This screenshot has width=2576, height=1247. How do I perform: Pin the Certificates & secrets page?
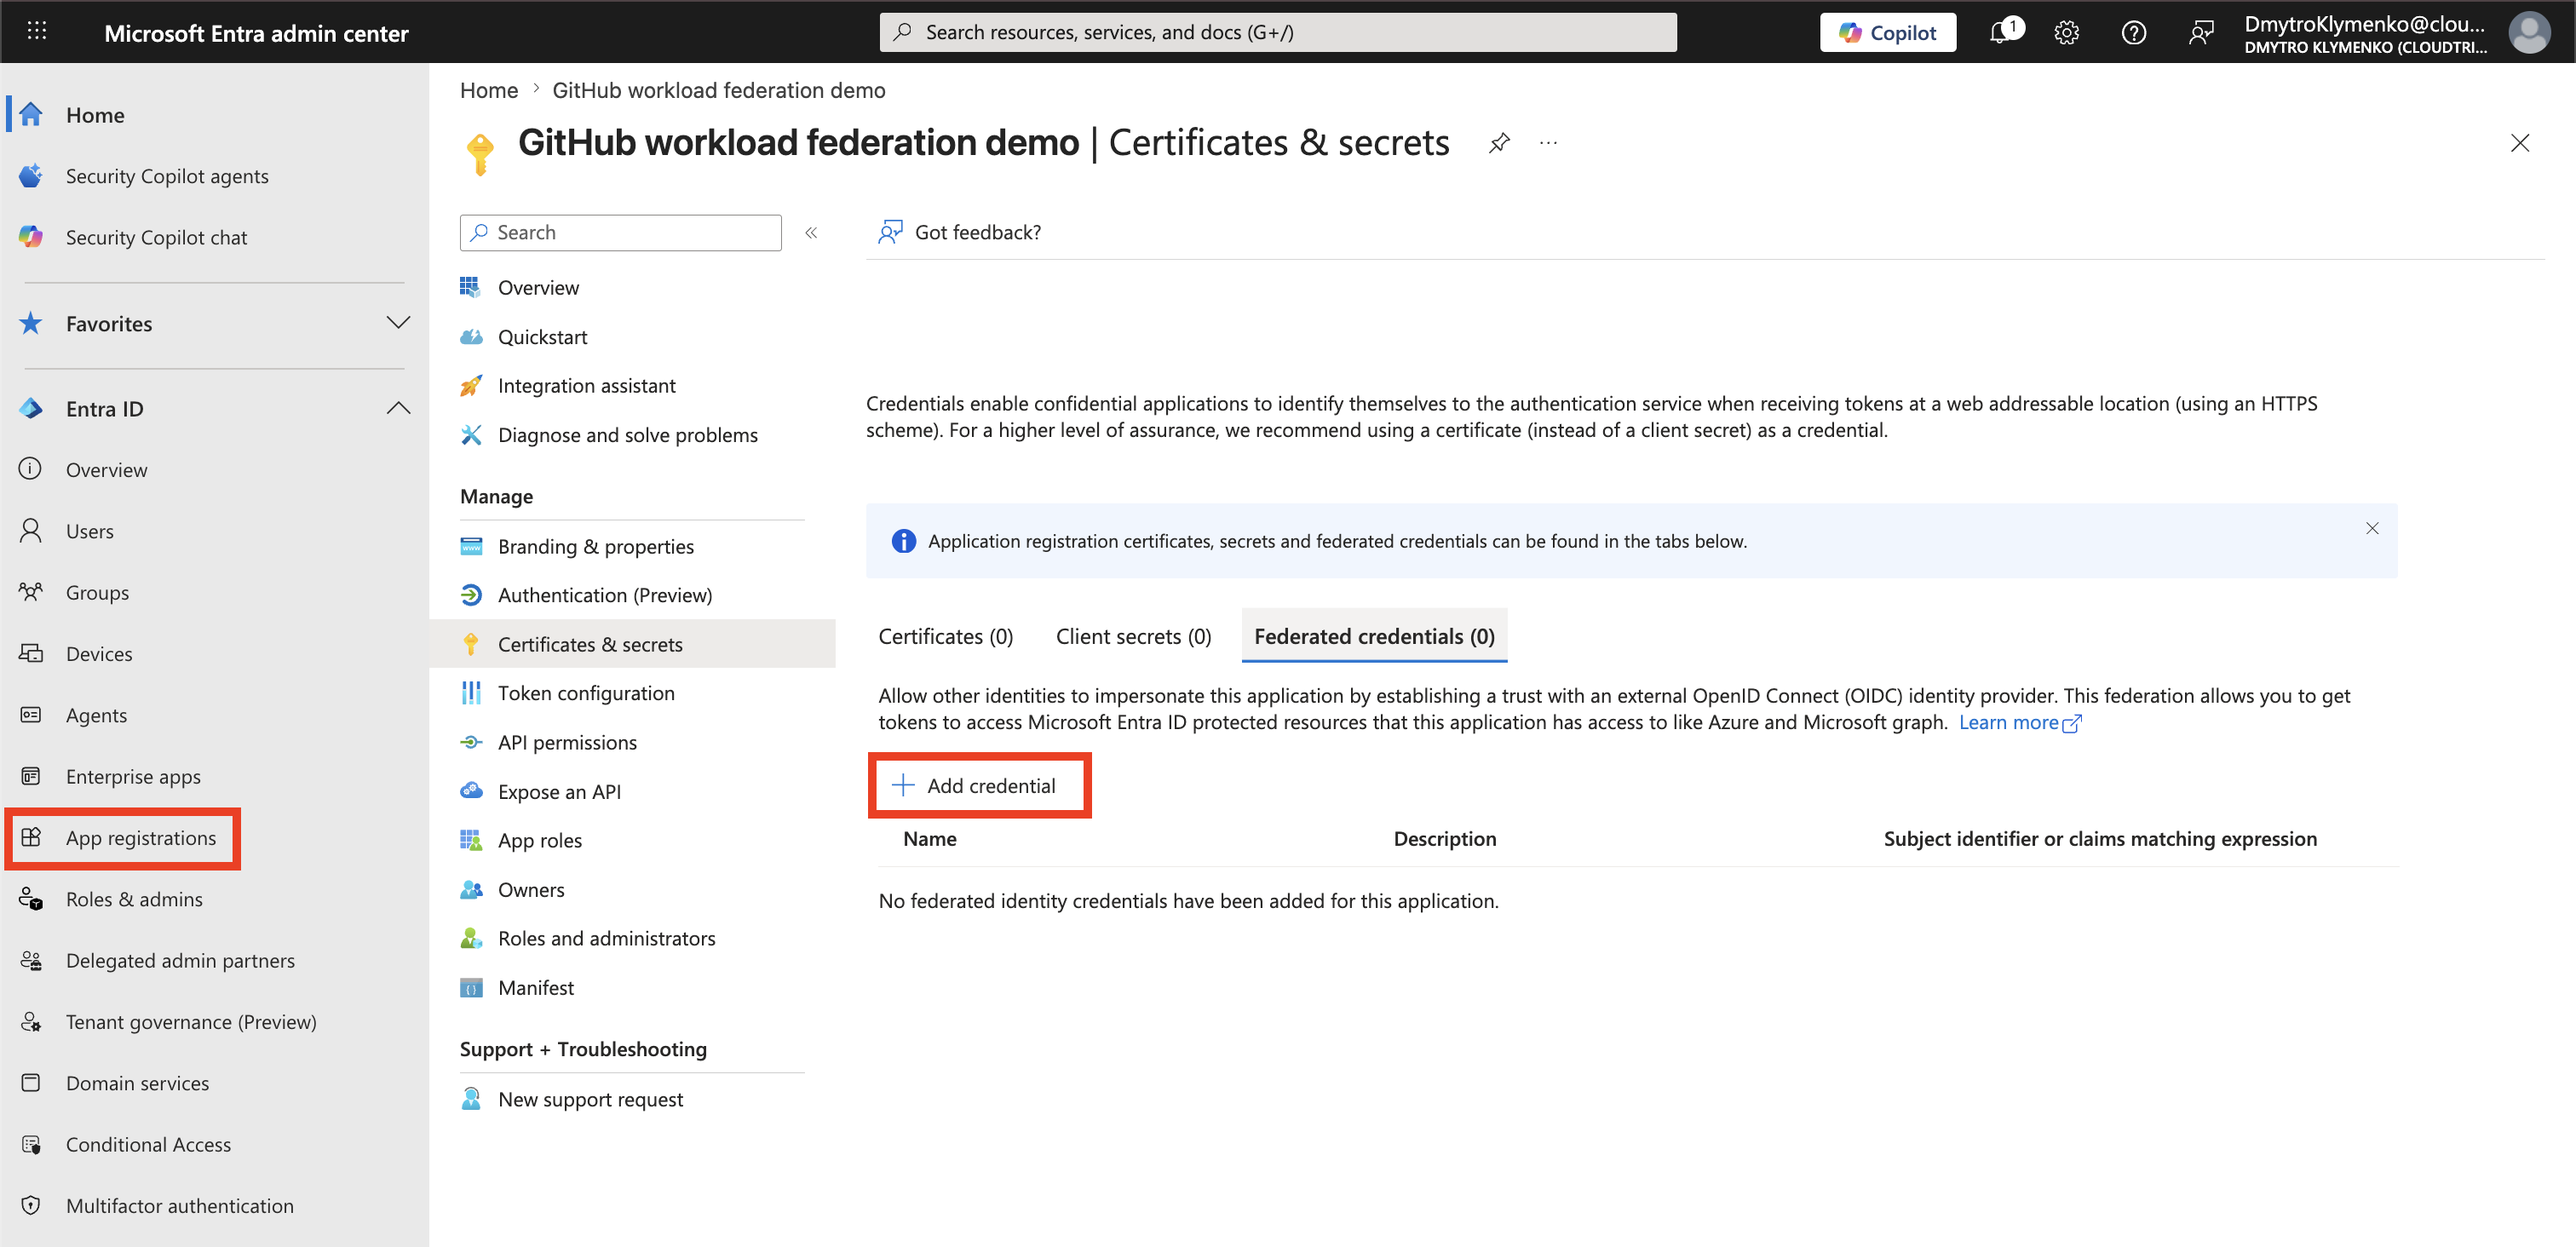coord(1498,143)
